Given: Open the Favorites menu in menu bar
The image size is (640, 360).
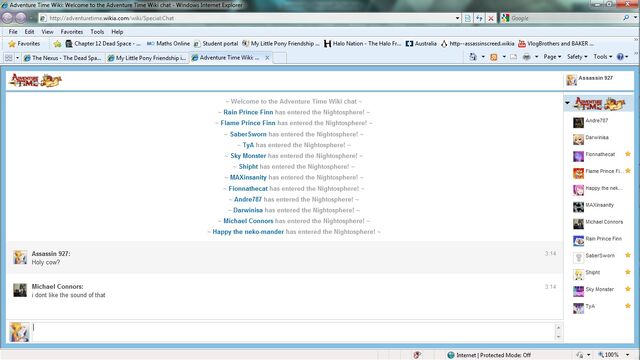Looking at the screenshot, I should coord(71,31).
